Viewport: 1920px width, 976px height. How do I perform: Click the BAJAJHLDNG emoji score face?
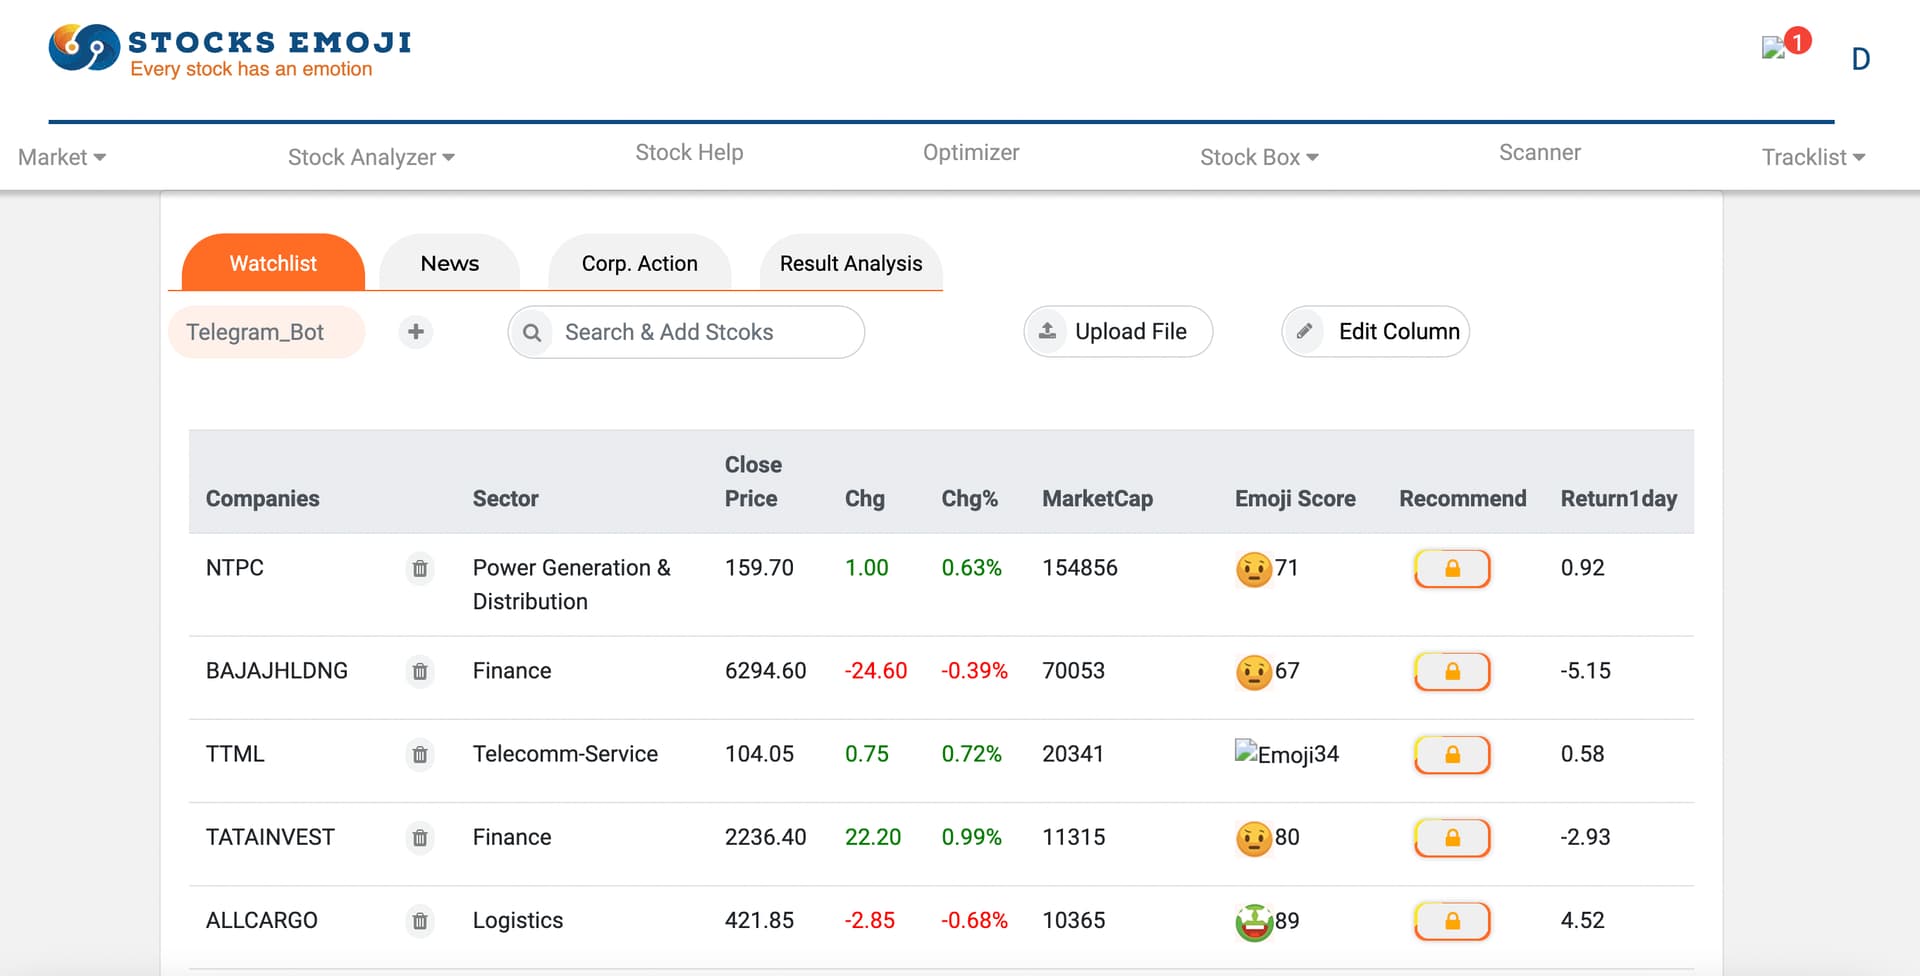[1254, 672]
